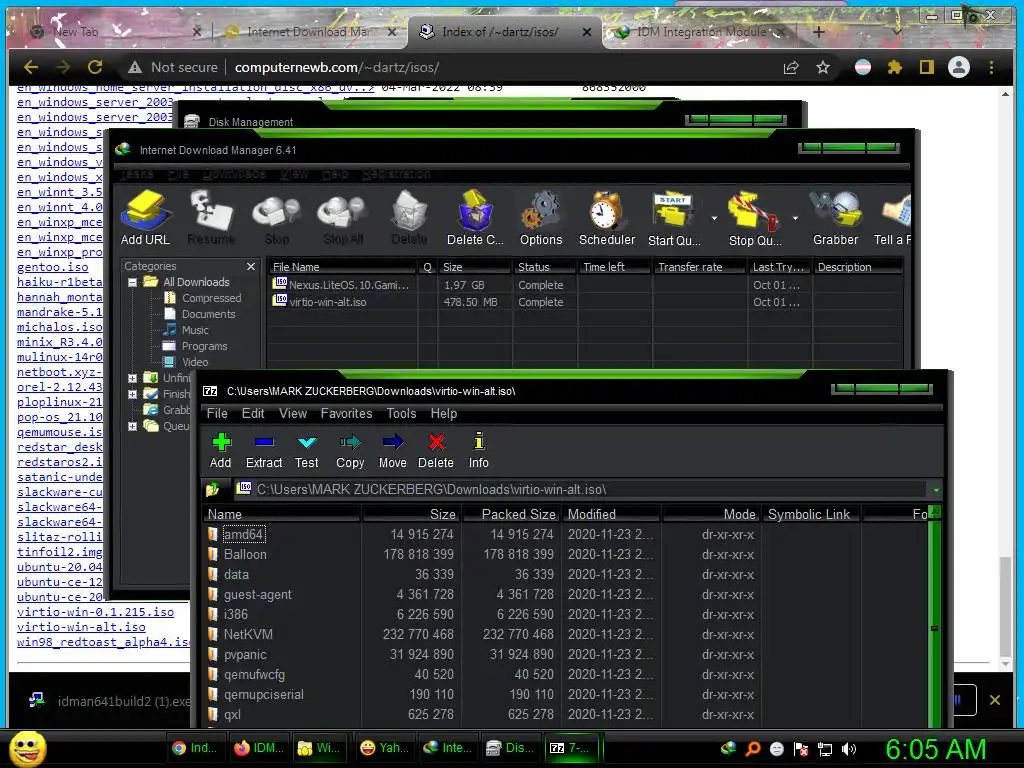Switch to IDM Integration Module tab
The image size is (1024, 768).
tap(702, 31)
